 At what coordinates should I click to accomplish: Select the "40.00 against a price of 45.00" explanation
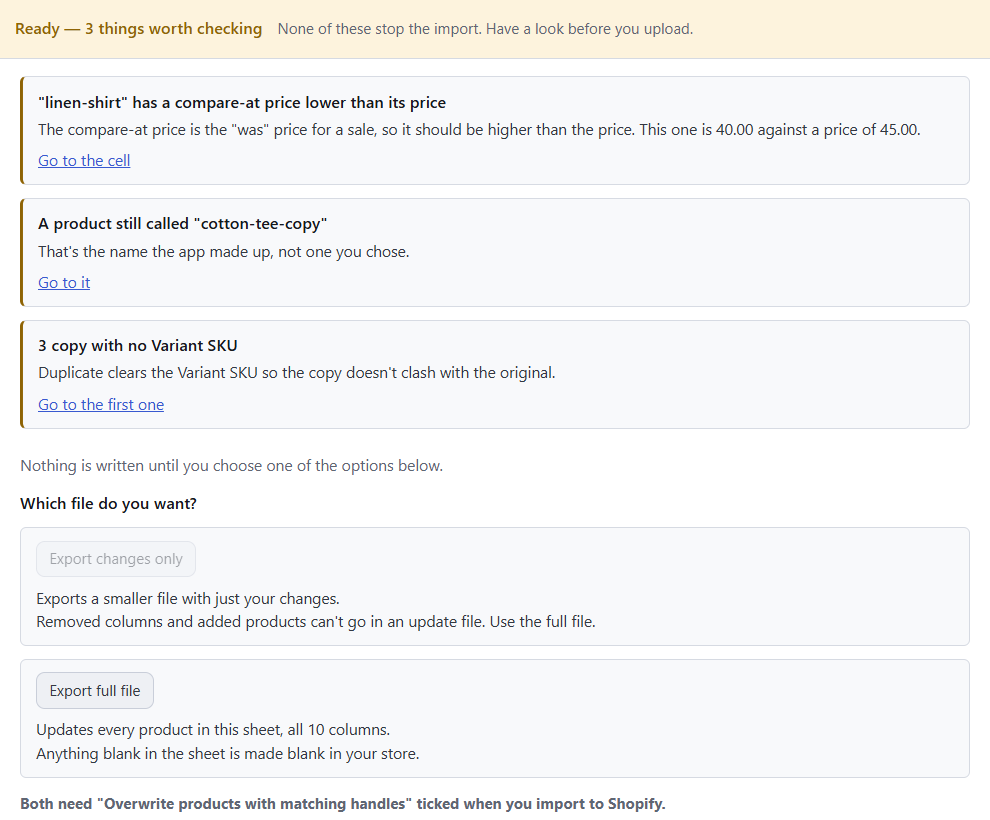coord(479,129)
